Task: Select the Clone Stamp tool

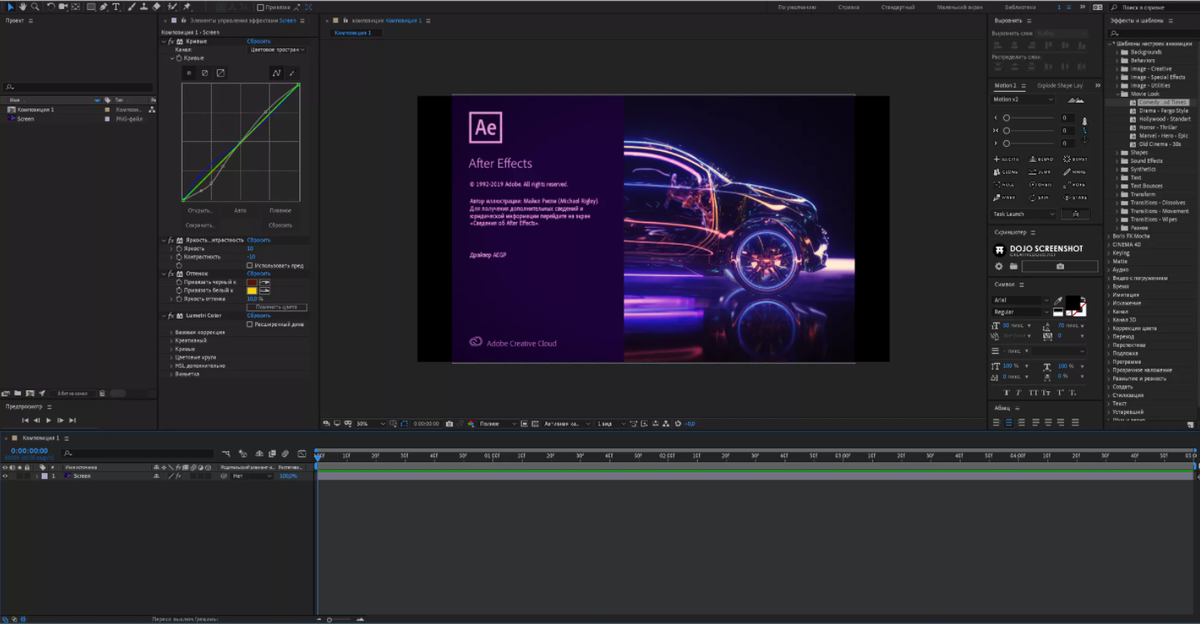Action: pyautogui.click(x=143, y=6)
